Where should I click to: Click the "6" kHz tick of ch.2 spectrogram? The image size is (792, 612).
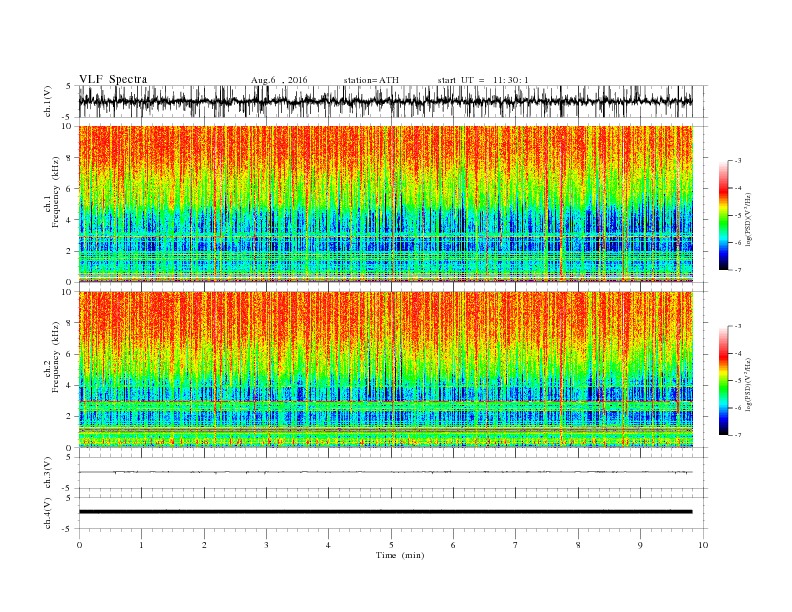70,354
